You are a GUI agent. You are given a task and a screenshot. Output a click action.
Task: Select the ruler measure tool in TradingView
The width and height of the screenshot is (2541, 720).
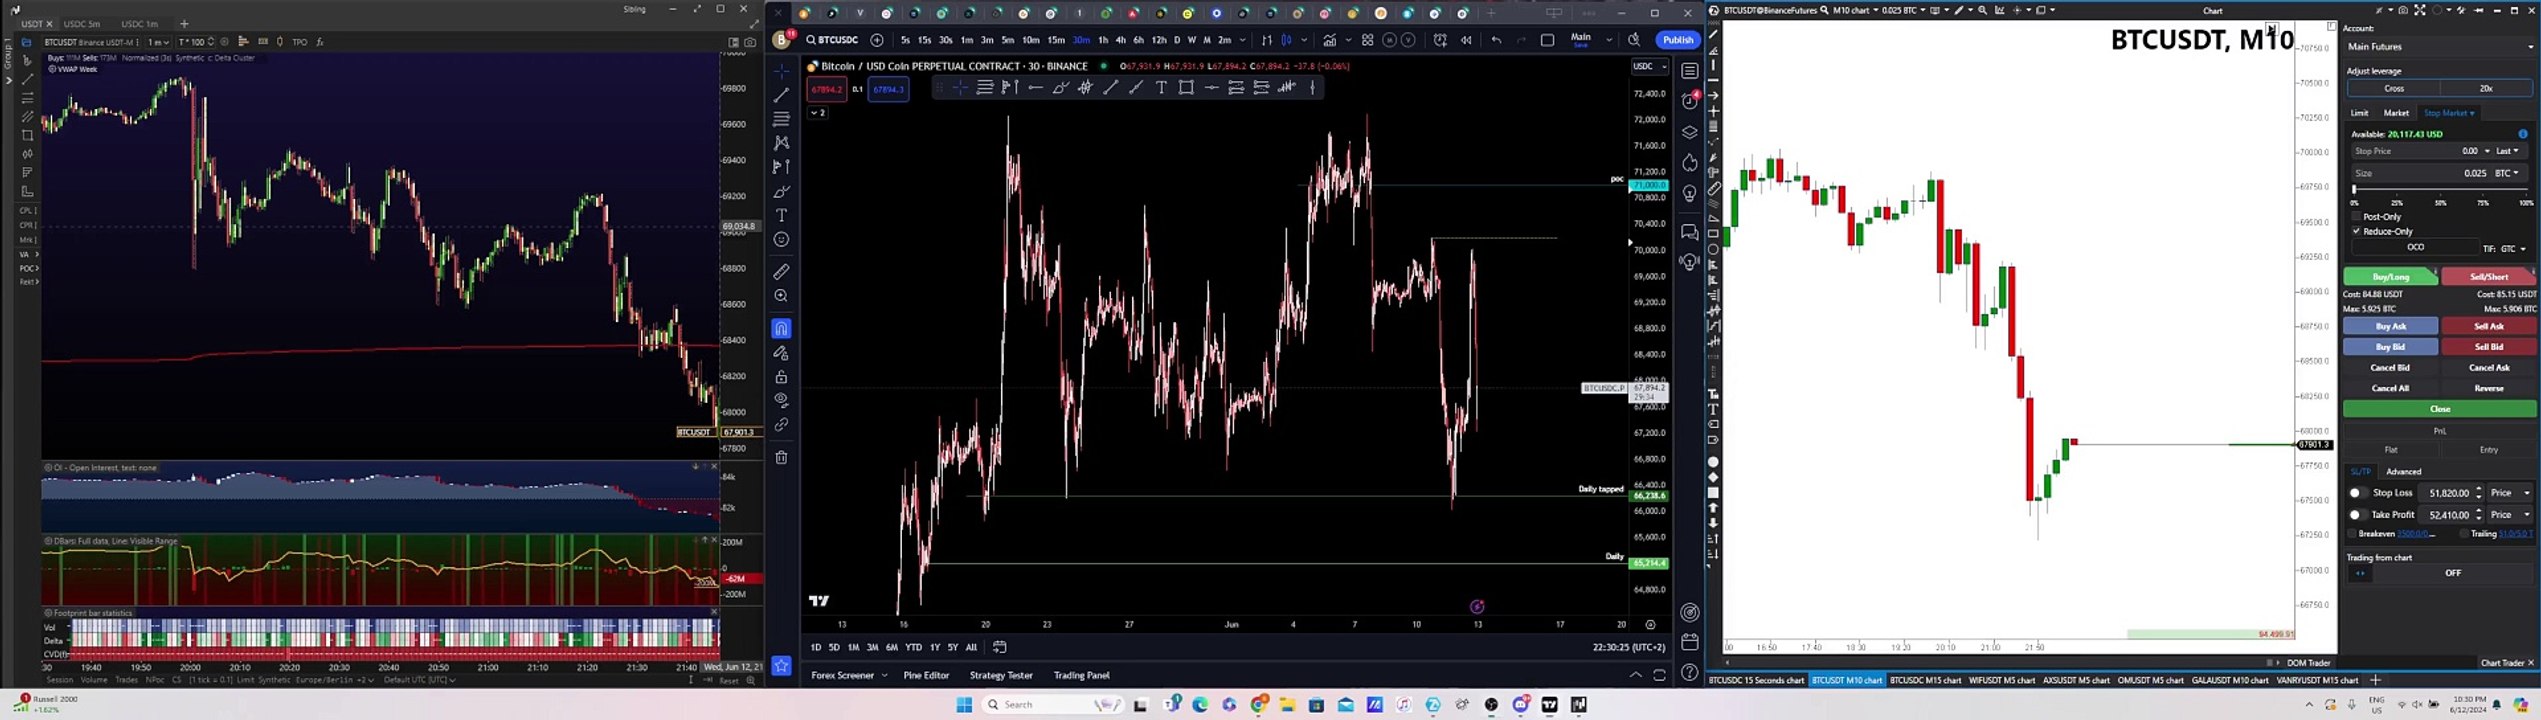(x=781, y=271)
